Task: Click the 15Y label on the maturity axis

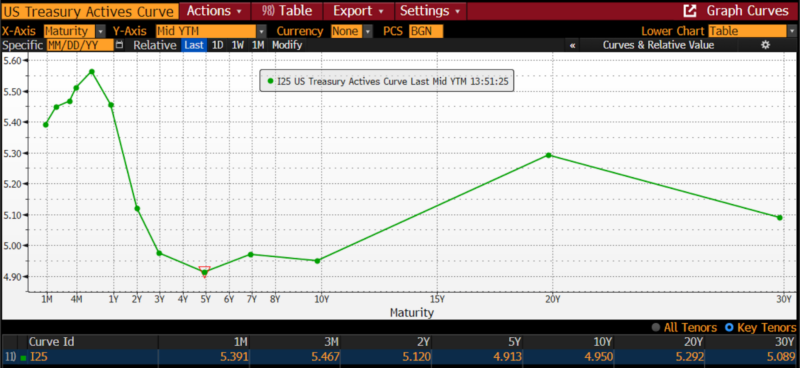Action: click(437, 299)
